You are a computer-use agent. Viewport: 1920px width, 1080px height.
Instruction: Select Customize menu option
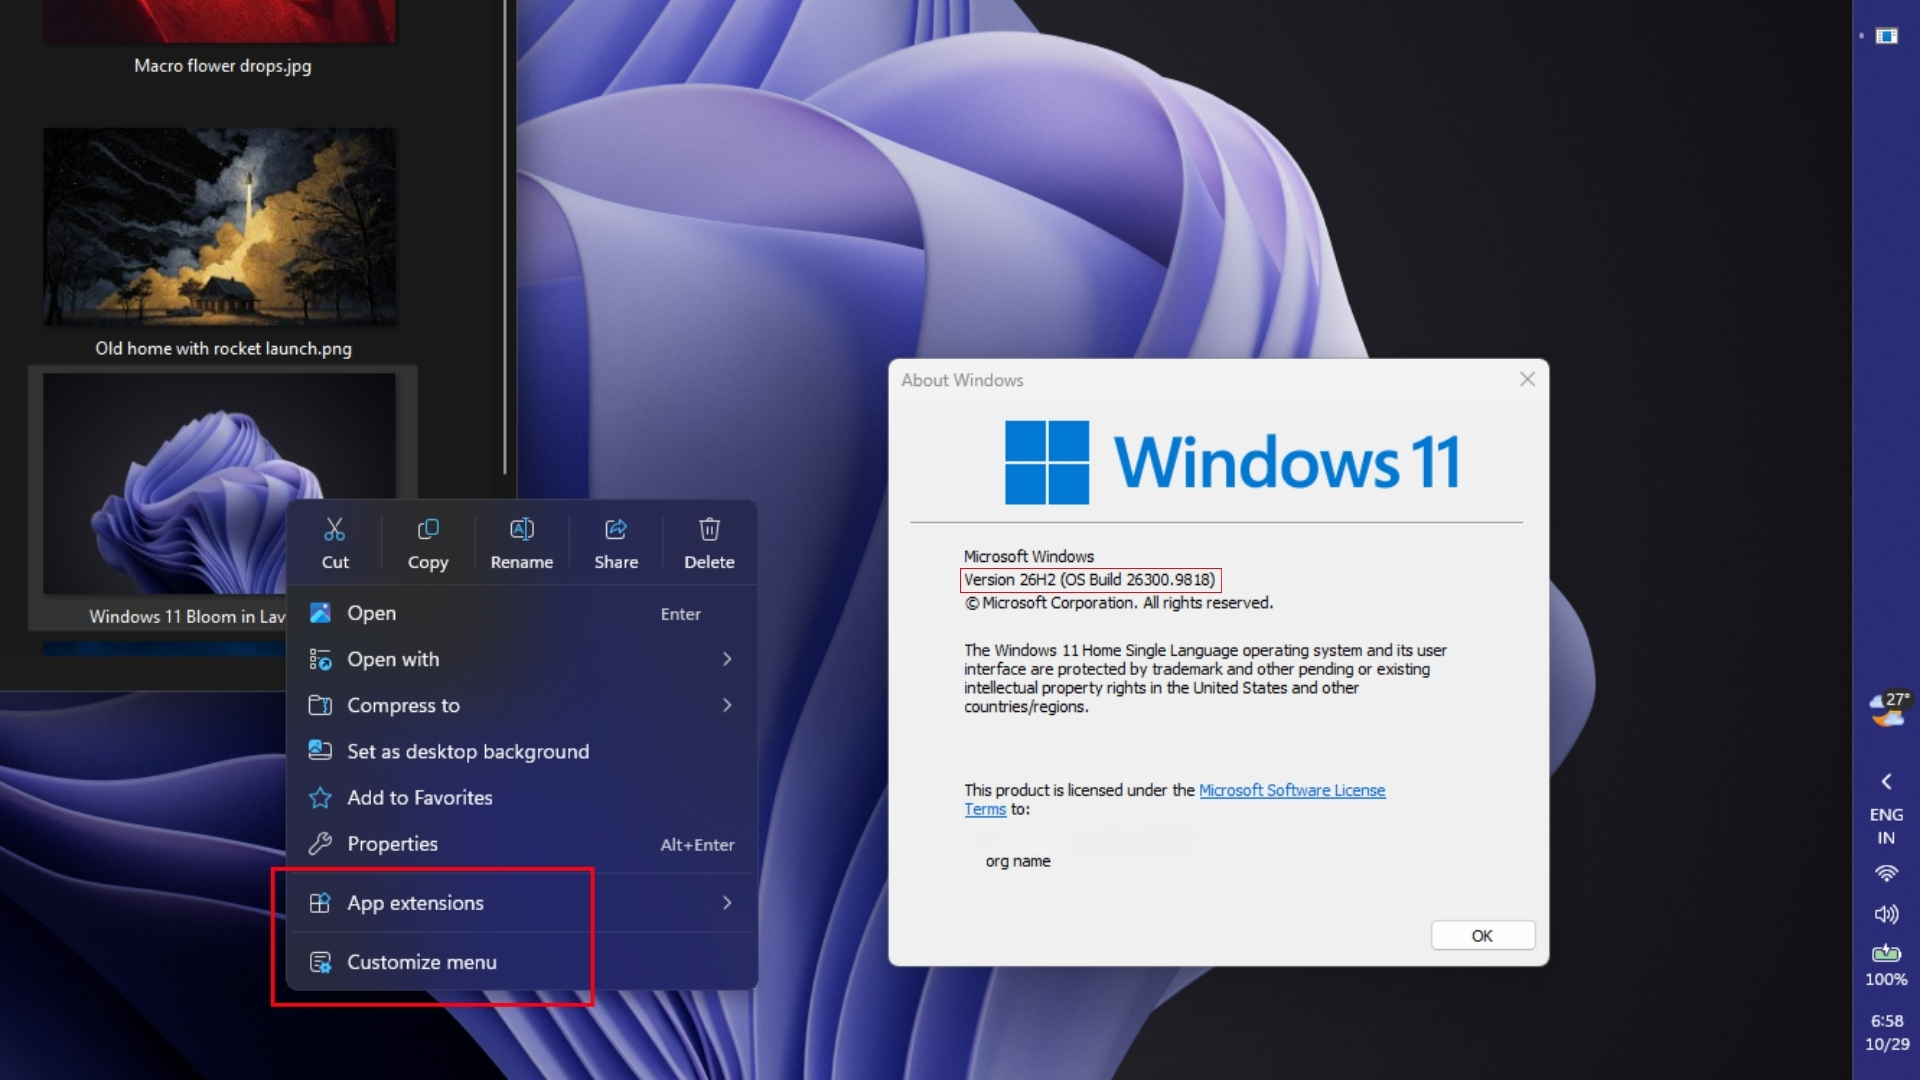click(x=521, y=962)
